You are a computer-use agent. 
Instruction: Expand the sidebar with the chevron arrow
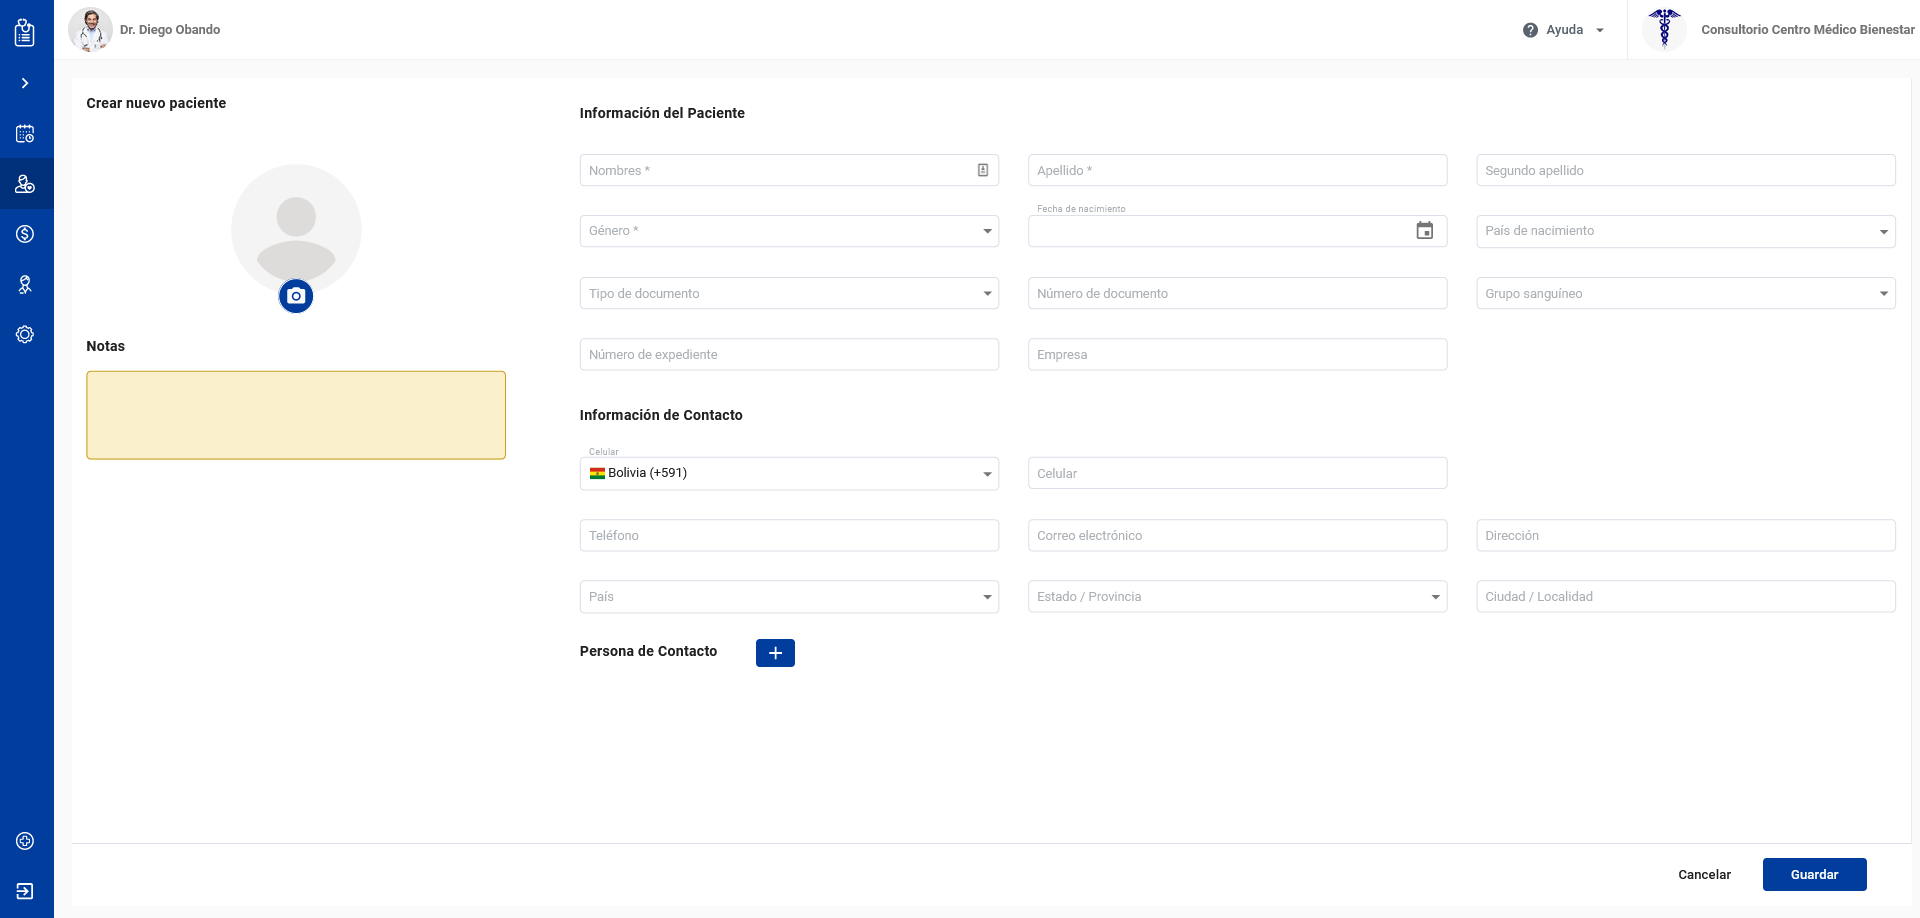pos(25,83)
